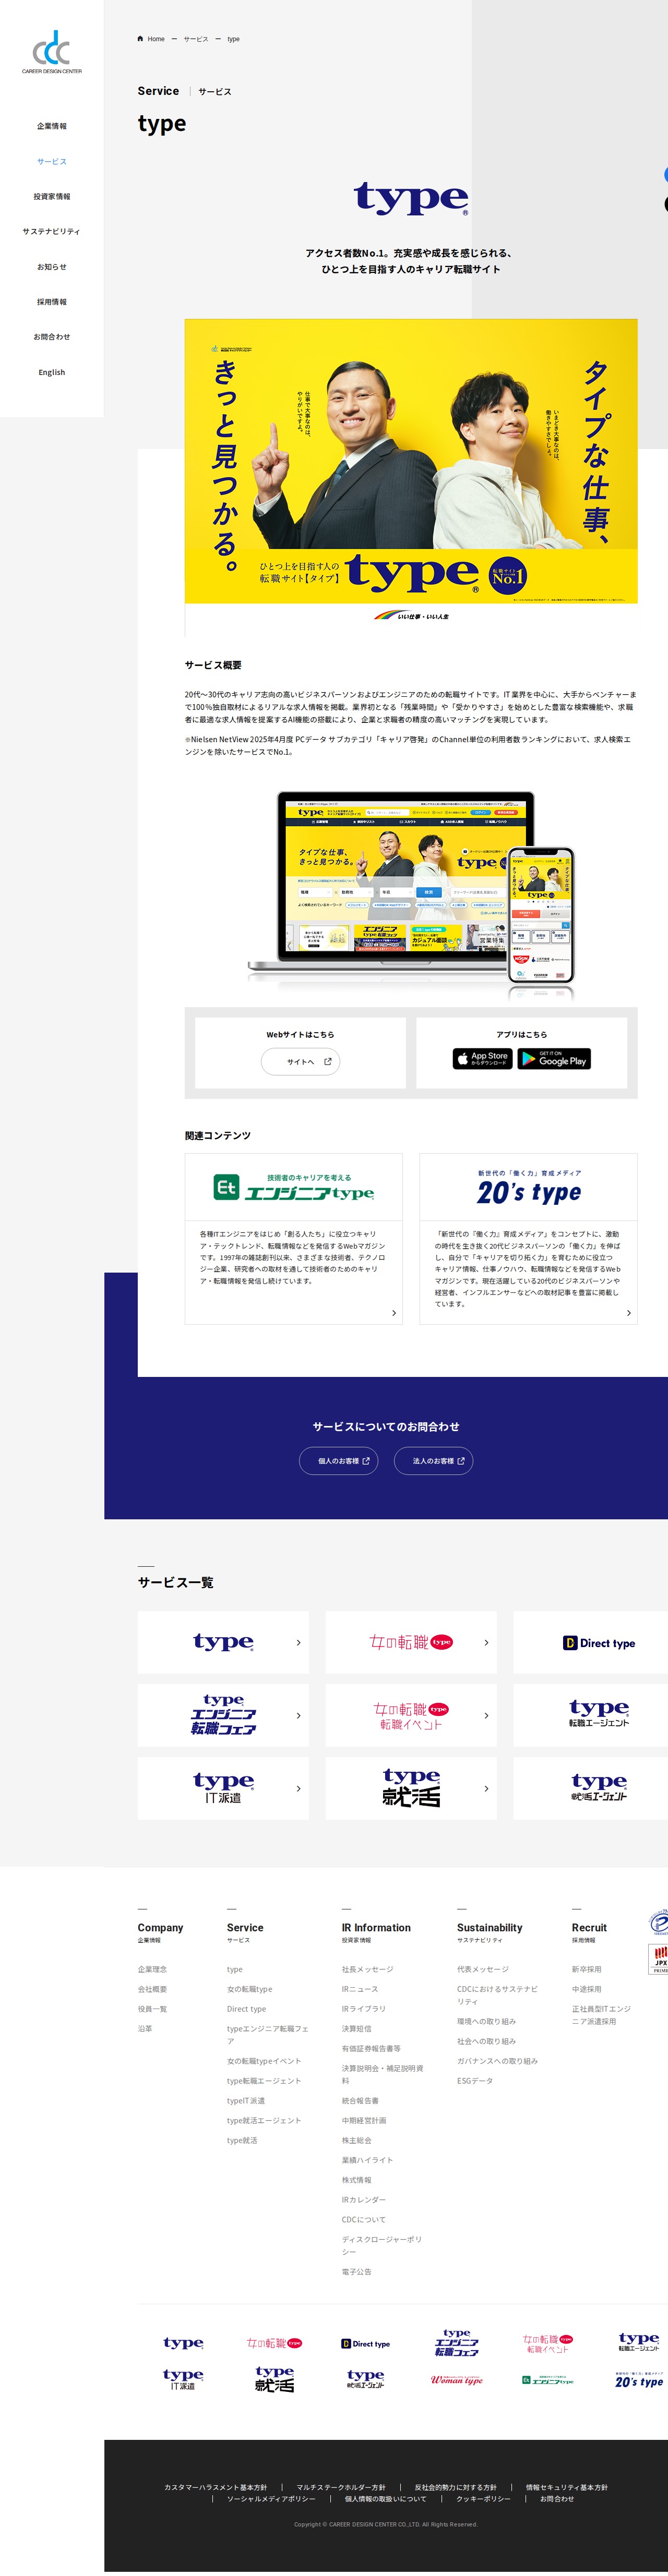
Task: Click the 個人のお客様 inquiry button
Action: click(339, 1461)
